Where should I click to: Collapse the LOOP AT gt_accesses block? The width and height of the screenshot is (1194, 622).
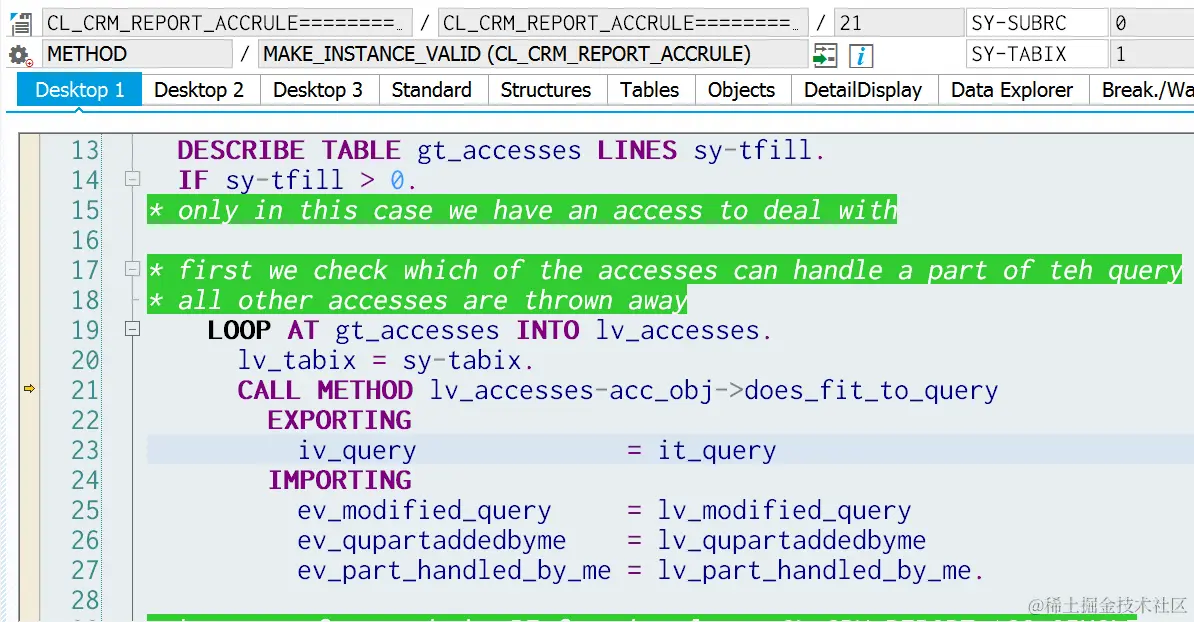(132, 329)
